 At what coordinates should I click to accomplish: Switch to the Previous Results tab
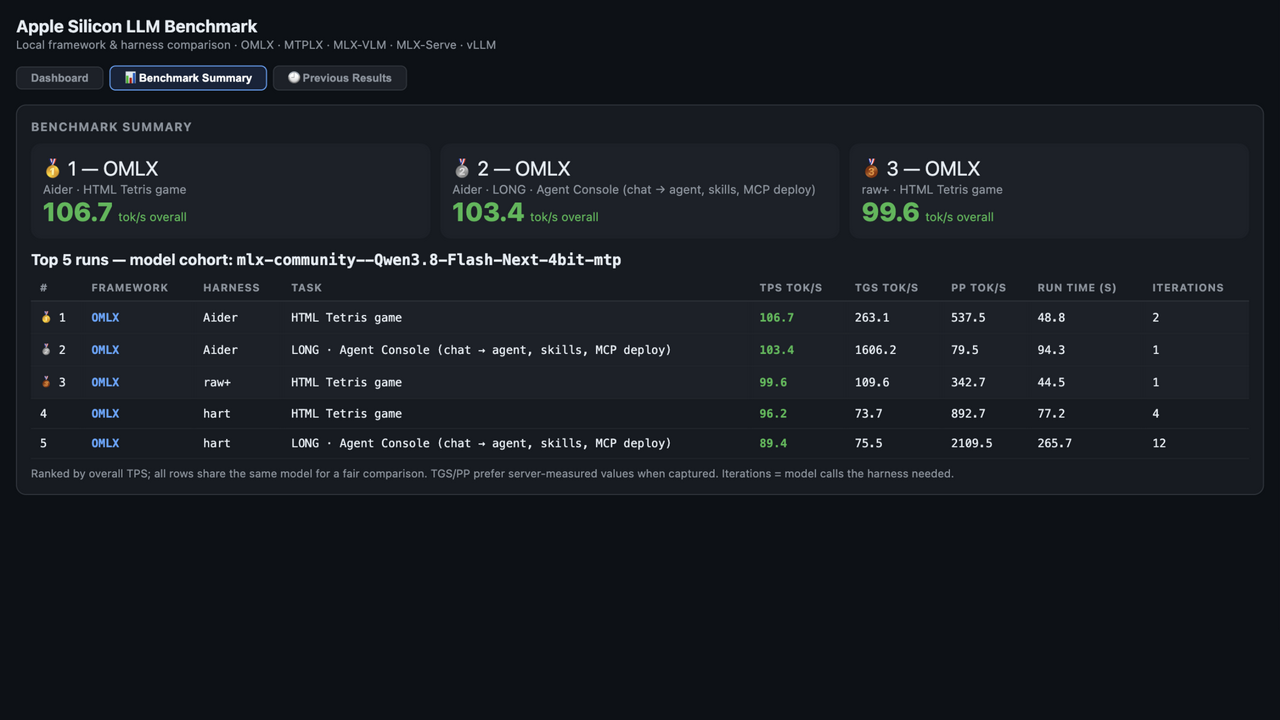340,78
